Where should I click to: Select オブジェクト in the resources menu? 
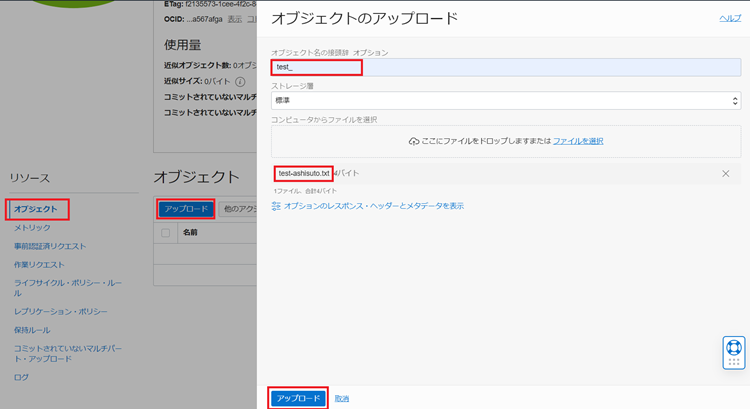pos(36,209)
